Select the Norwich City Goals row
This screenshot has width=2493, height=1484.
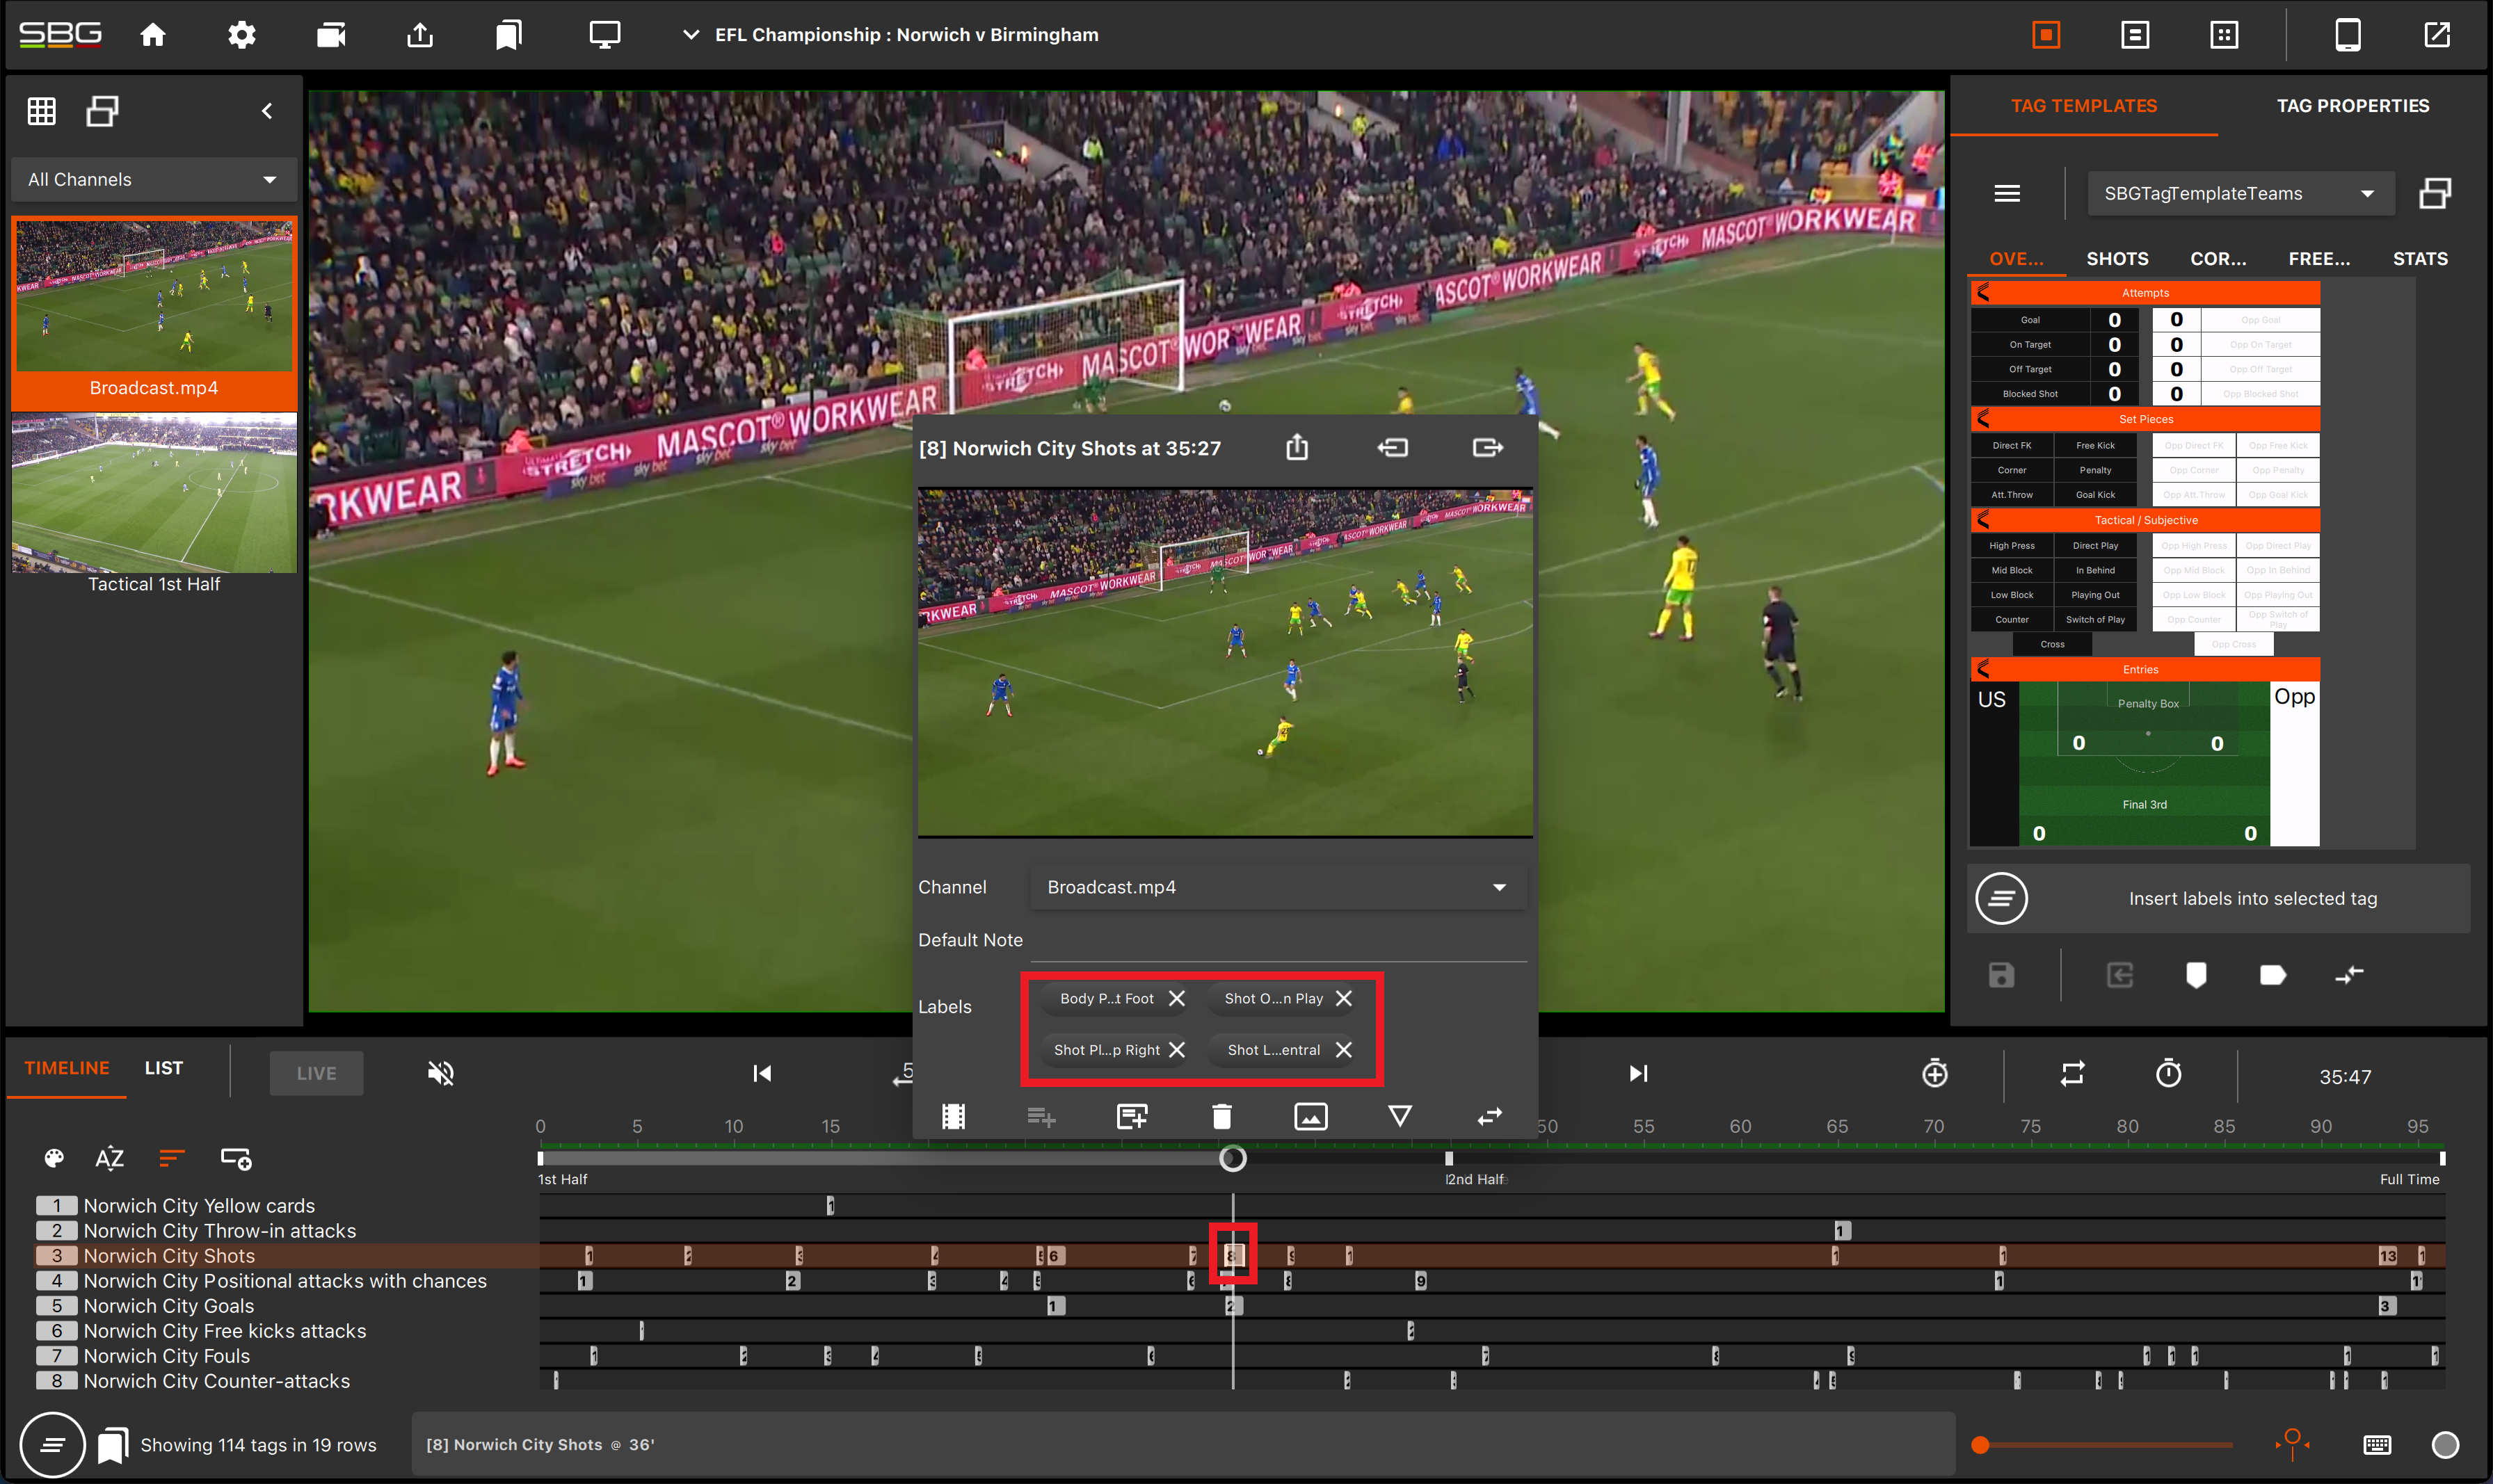(x=168, y=1306)
